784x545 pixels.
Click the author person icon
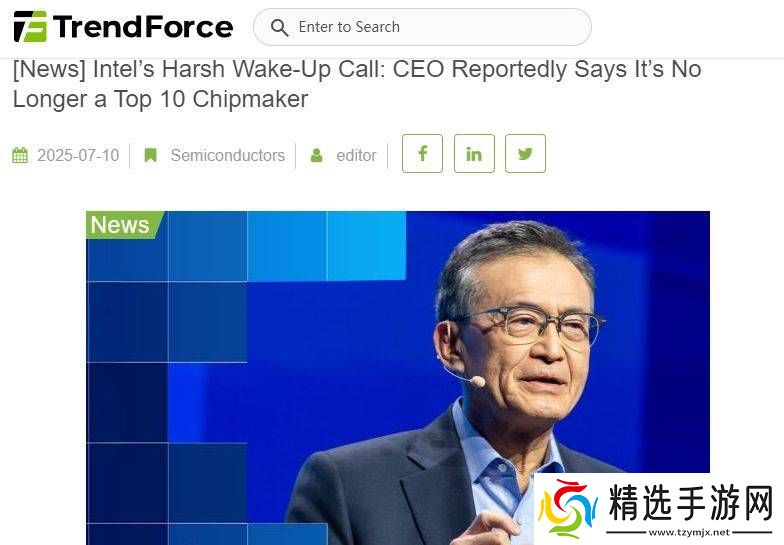pyautogui.click(x=316, y=155)
